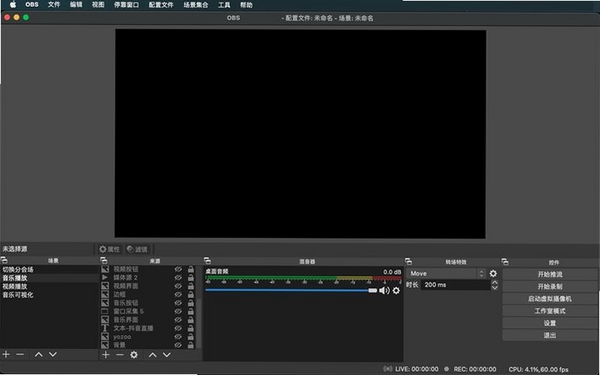Toggle visibility of the 视频界面 source
This screenshot has height=375, width=600.
coord(178,286)
